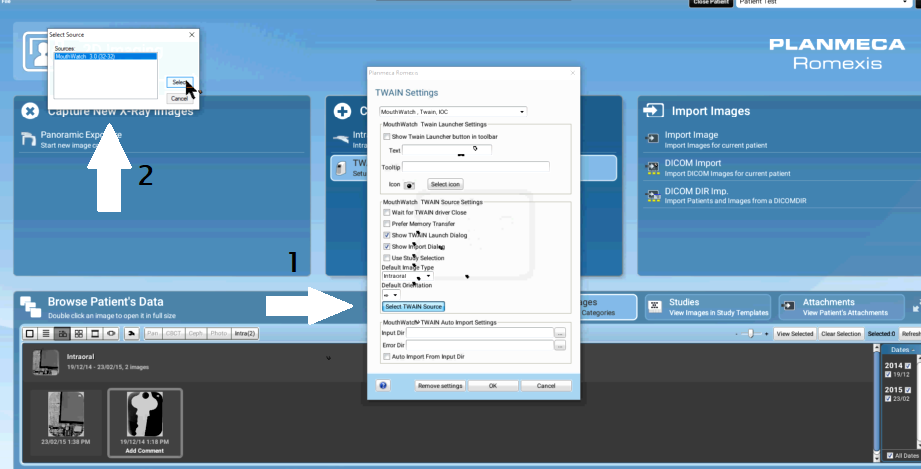Screen dimensions: 921x469
Task: Enable Use Study Selection
Action: click(x=386, y=258)
